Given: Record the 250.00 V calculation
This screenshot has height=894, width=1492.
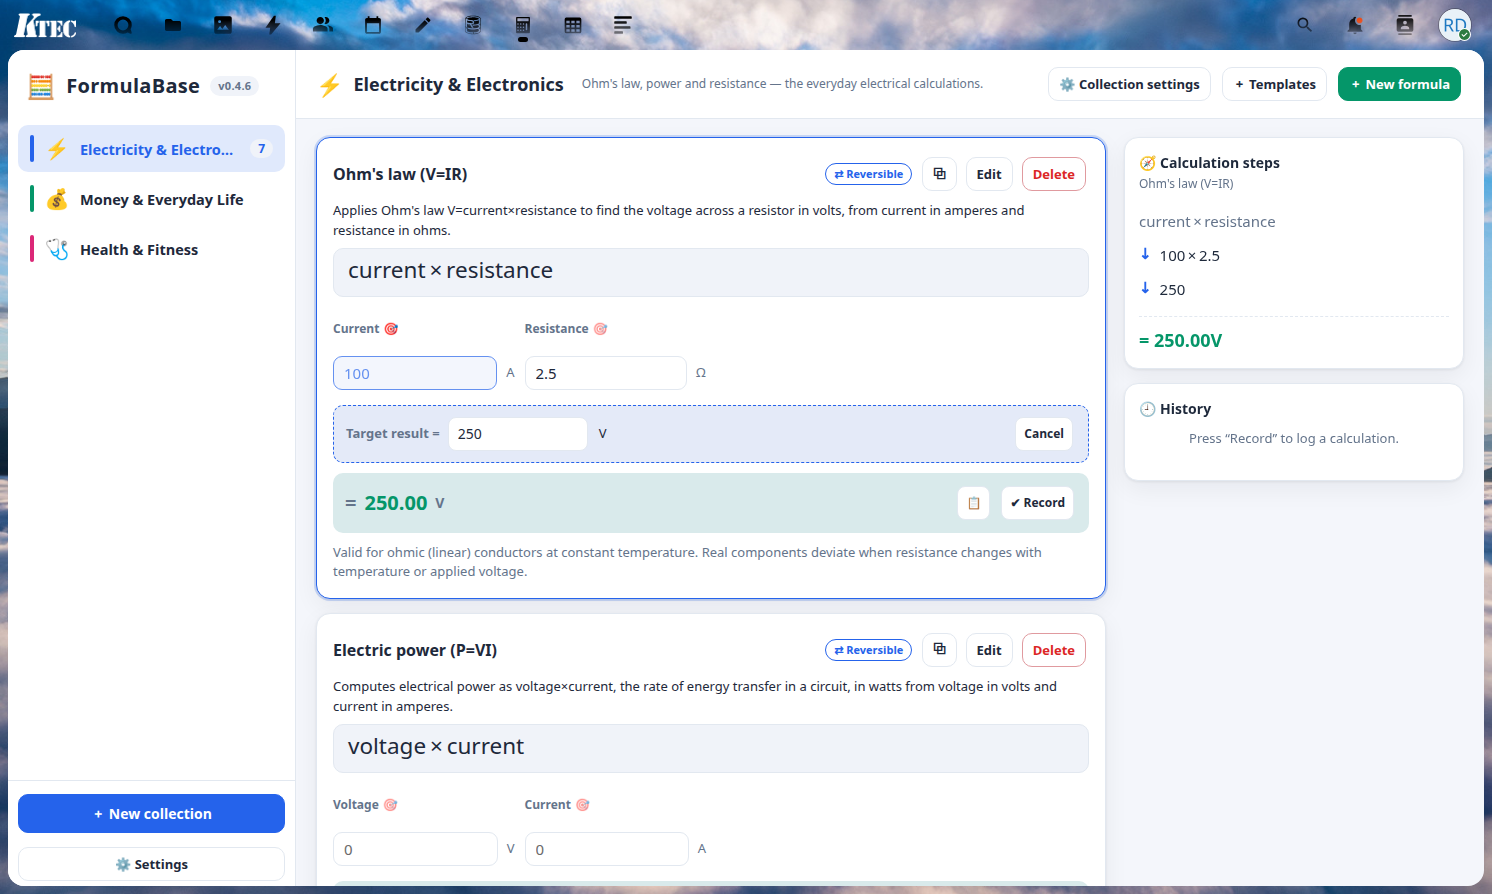Looking at the screenshot, I should (x=1037, y=503).
